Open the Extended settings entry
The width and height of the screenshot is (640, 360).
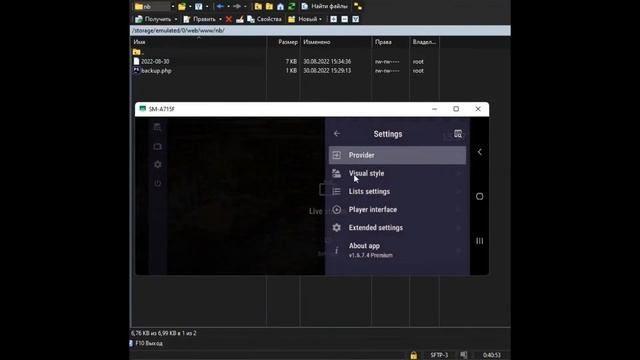pos(397,228)
